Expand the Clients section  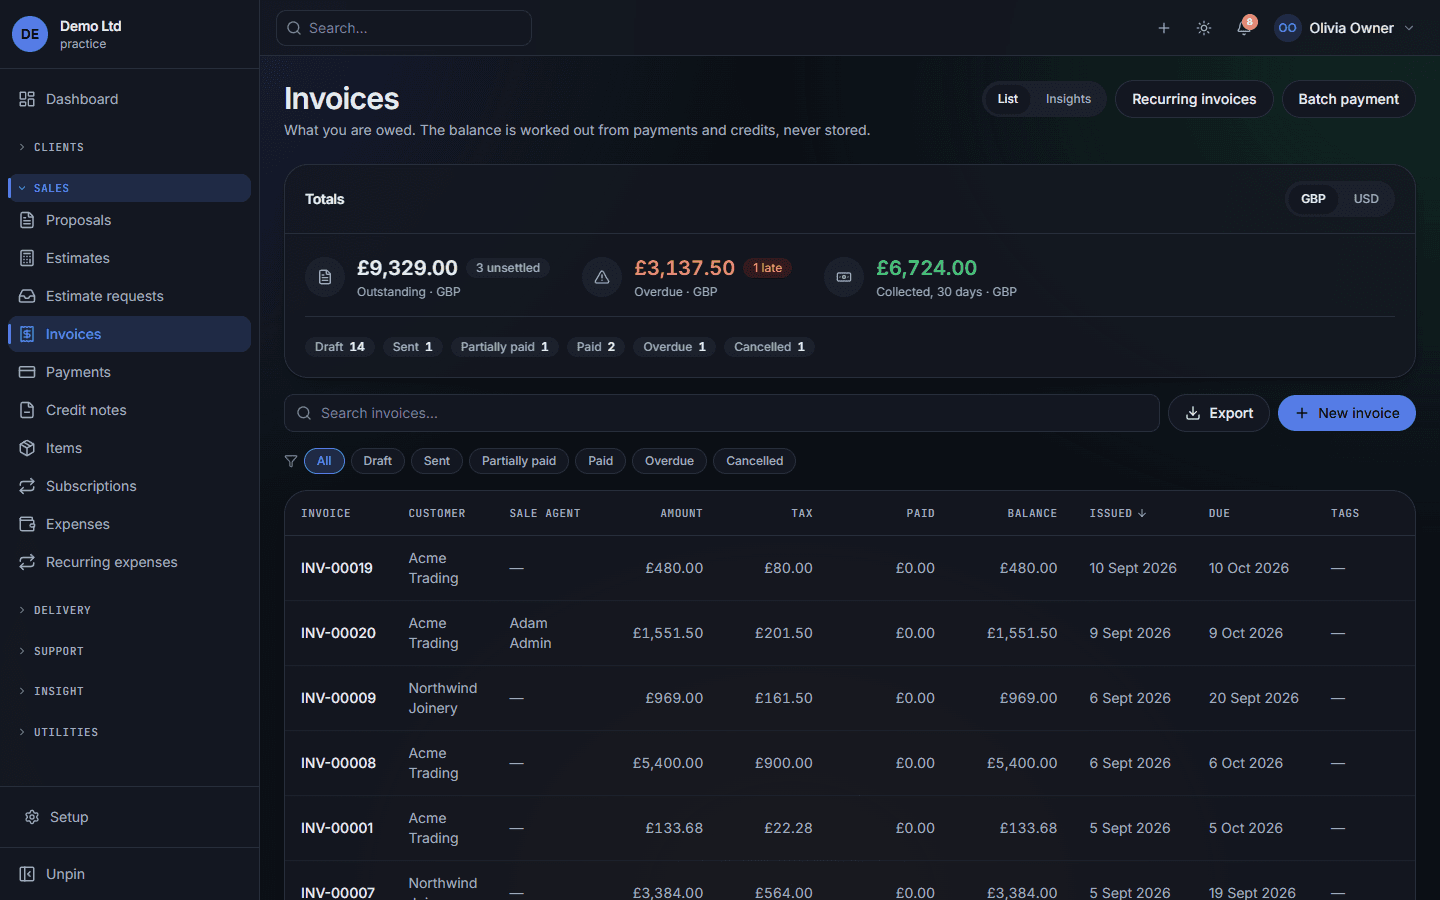(129, 147)
